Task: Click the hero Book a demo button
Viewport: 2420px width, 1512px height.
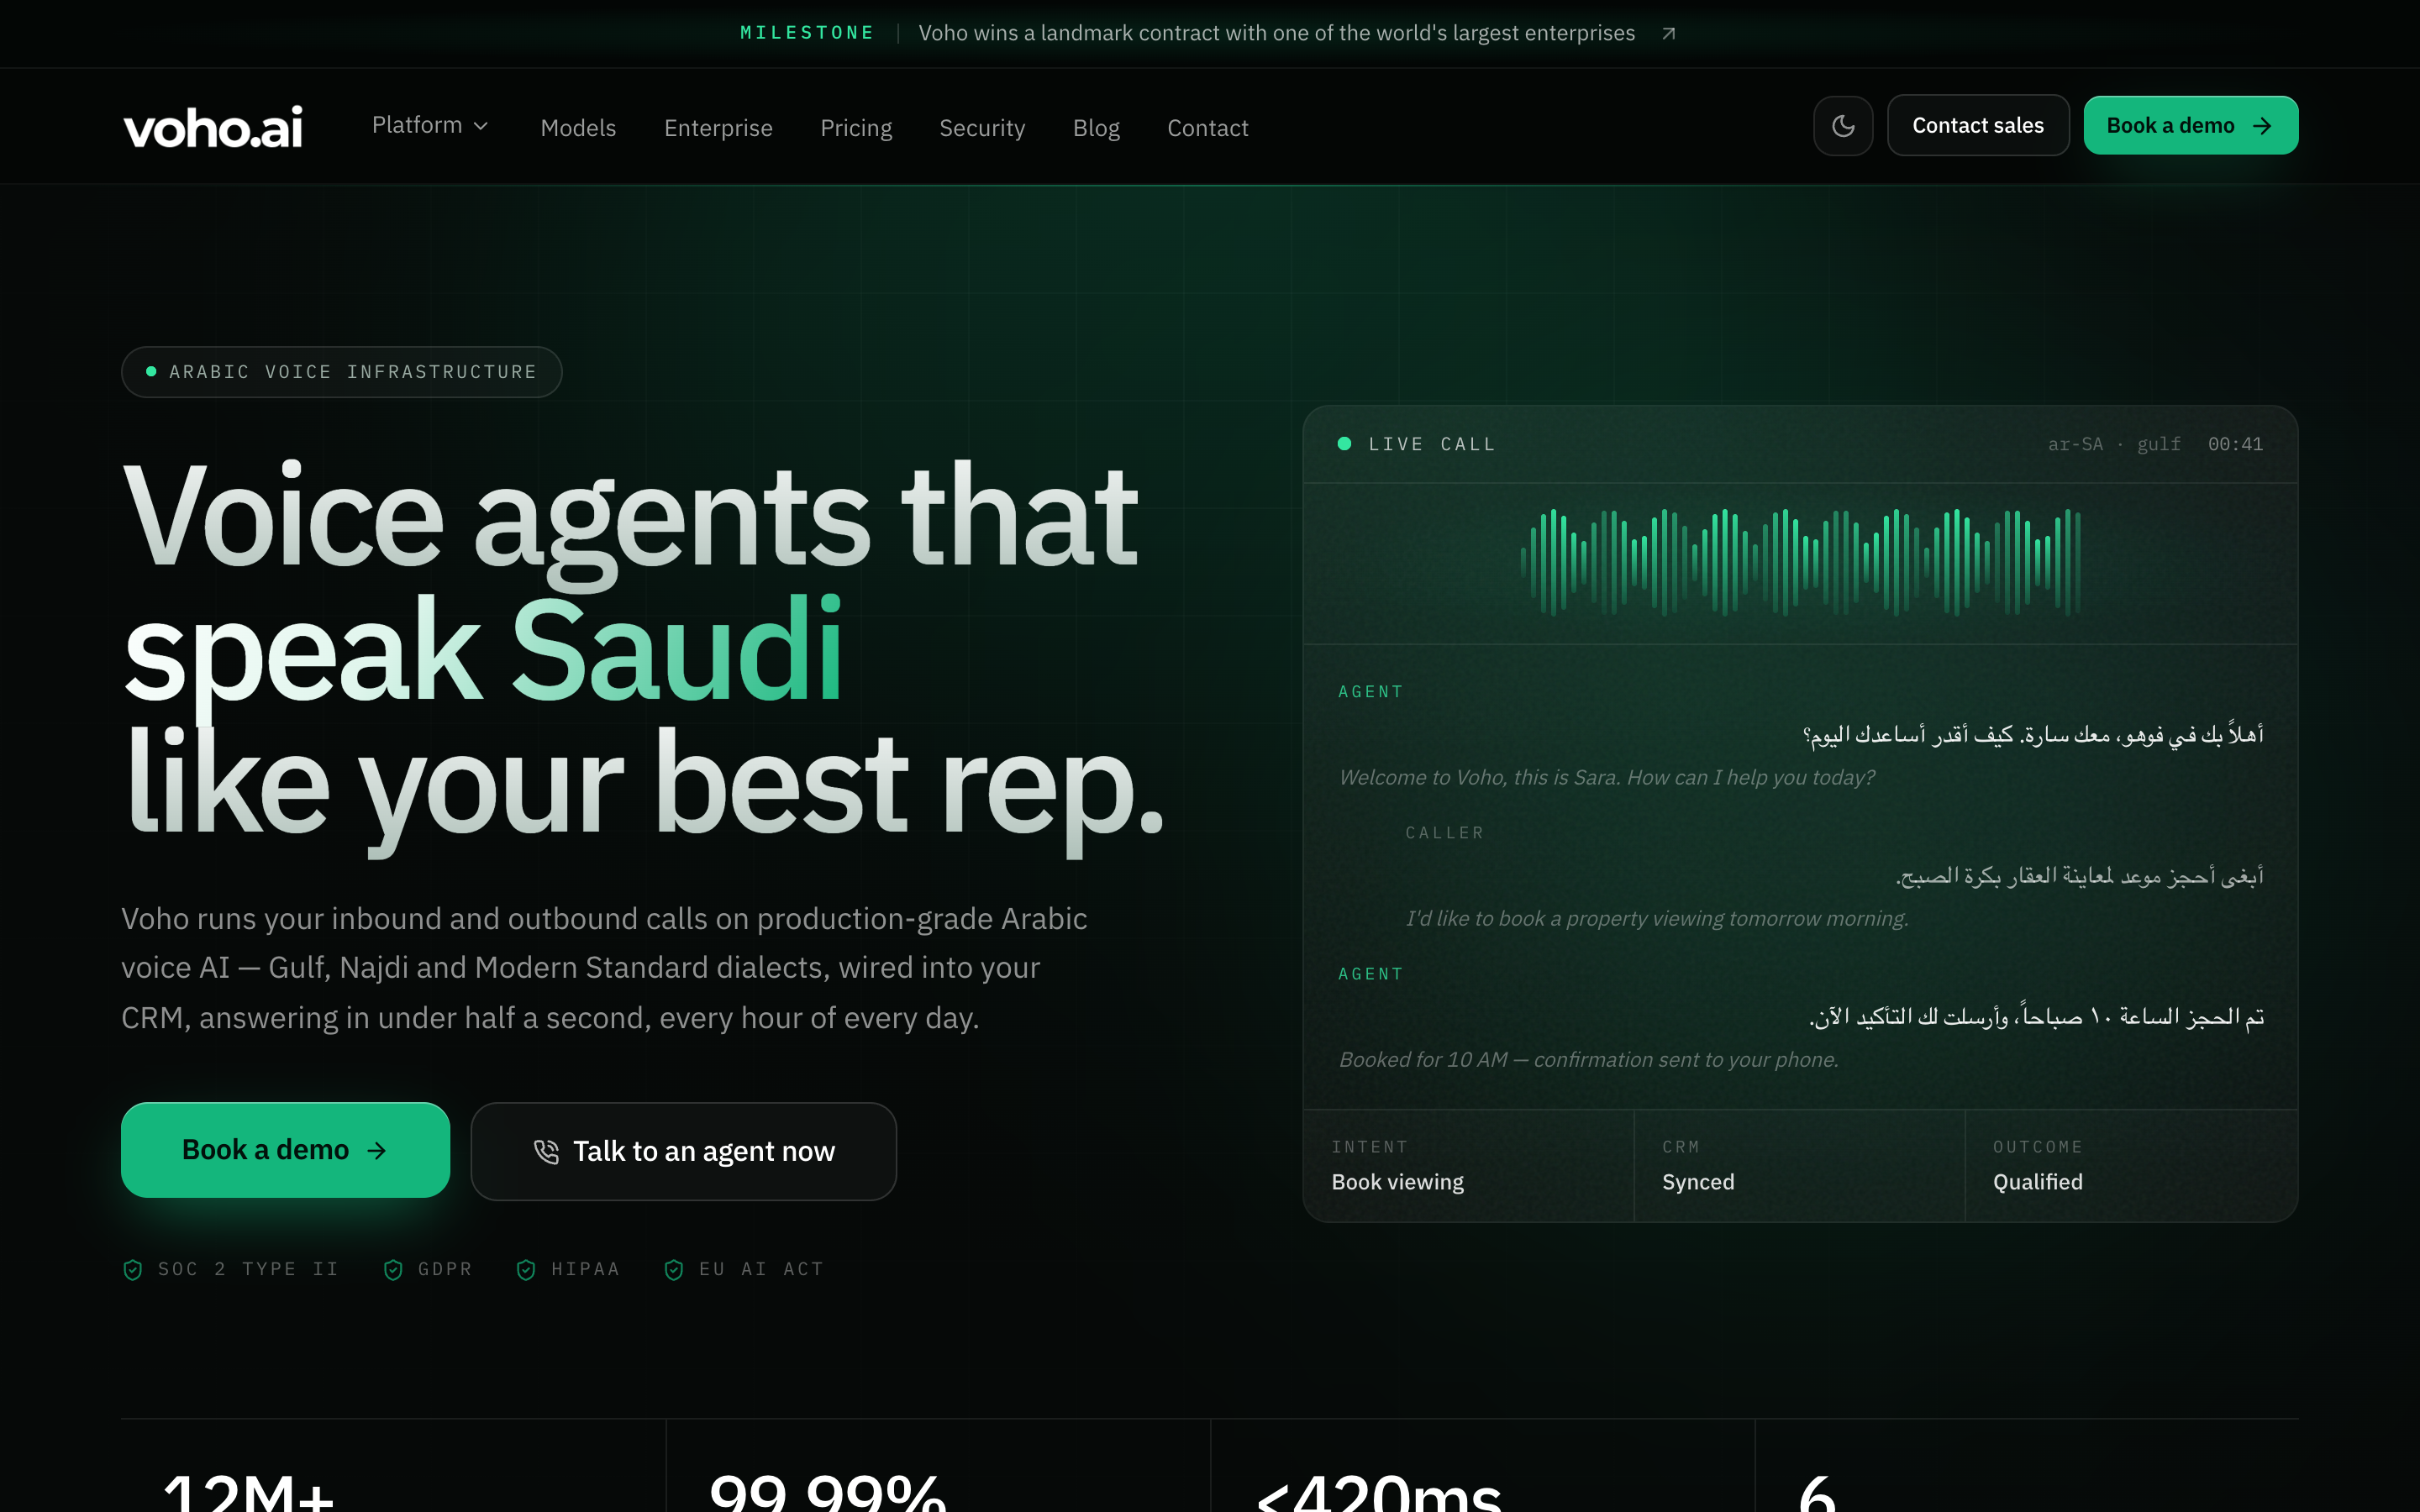Action: [x=285, y=1150]
